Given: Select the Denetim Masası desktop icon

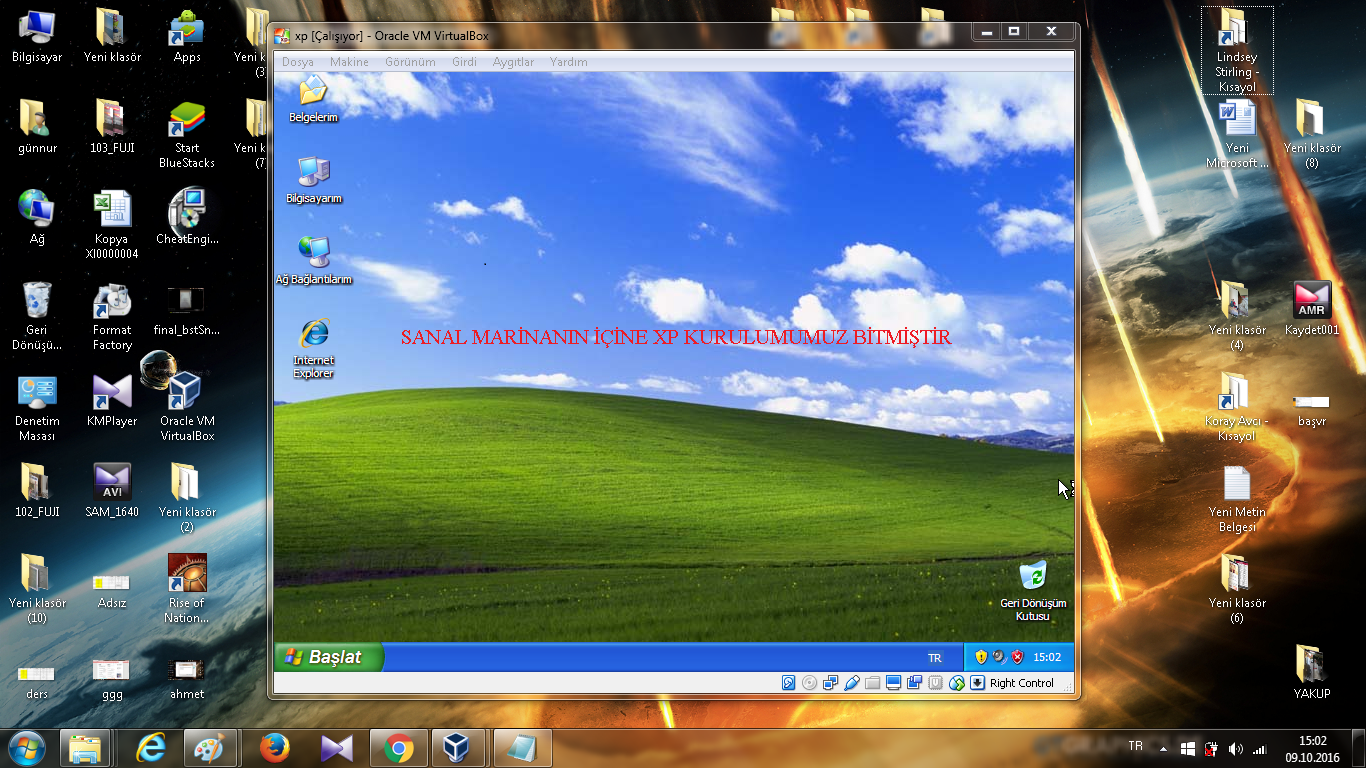Looking at the screenshot, I should point(37,407).
